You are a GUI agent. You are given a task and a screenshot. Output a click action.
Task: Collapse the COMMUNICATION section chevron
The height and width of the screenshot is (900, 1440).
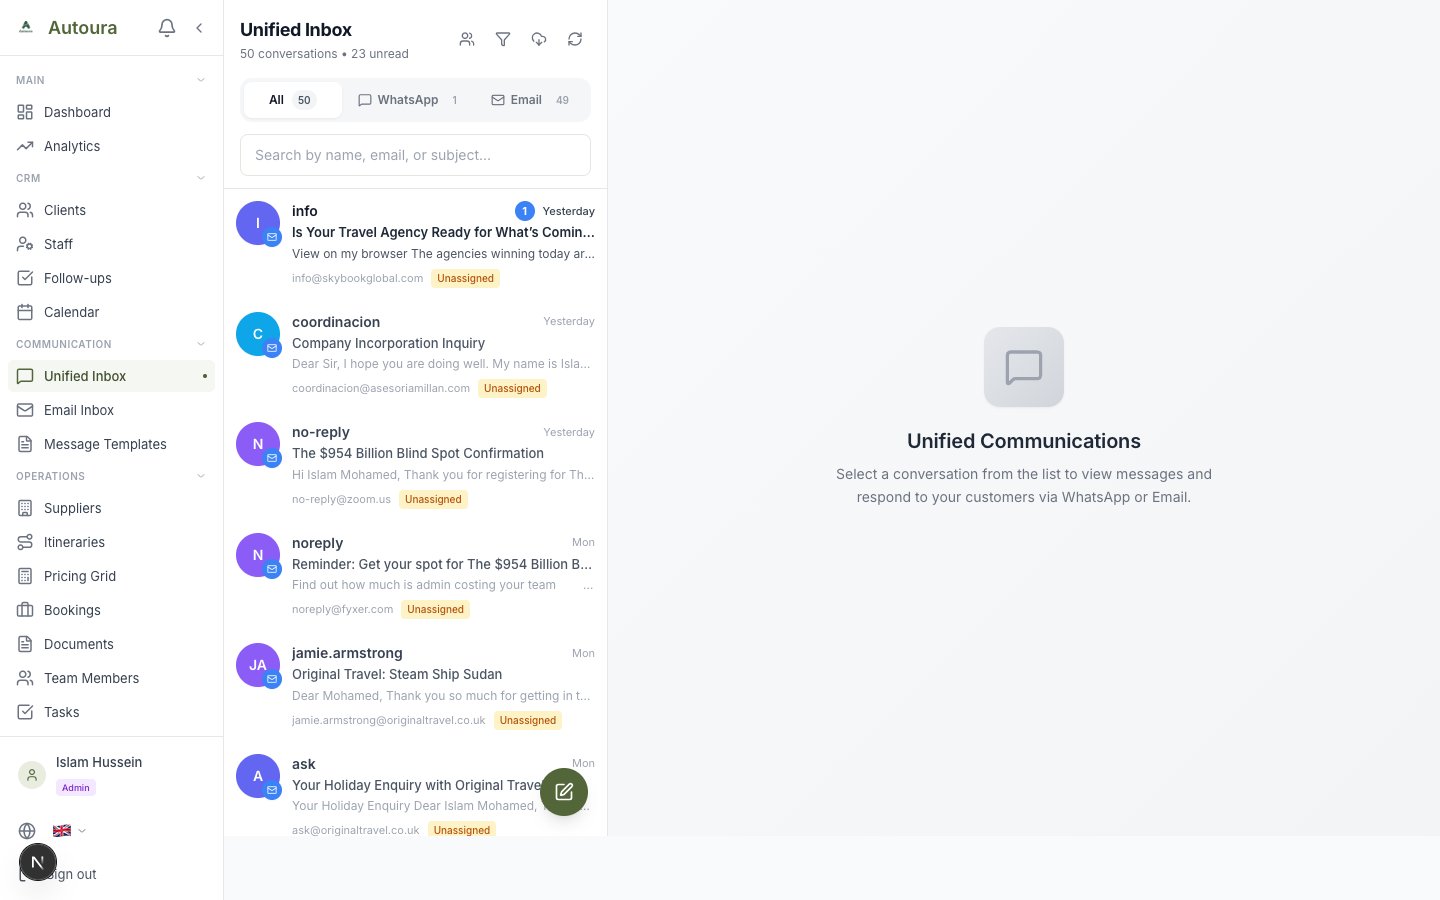pos(201,344)
